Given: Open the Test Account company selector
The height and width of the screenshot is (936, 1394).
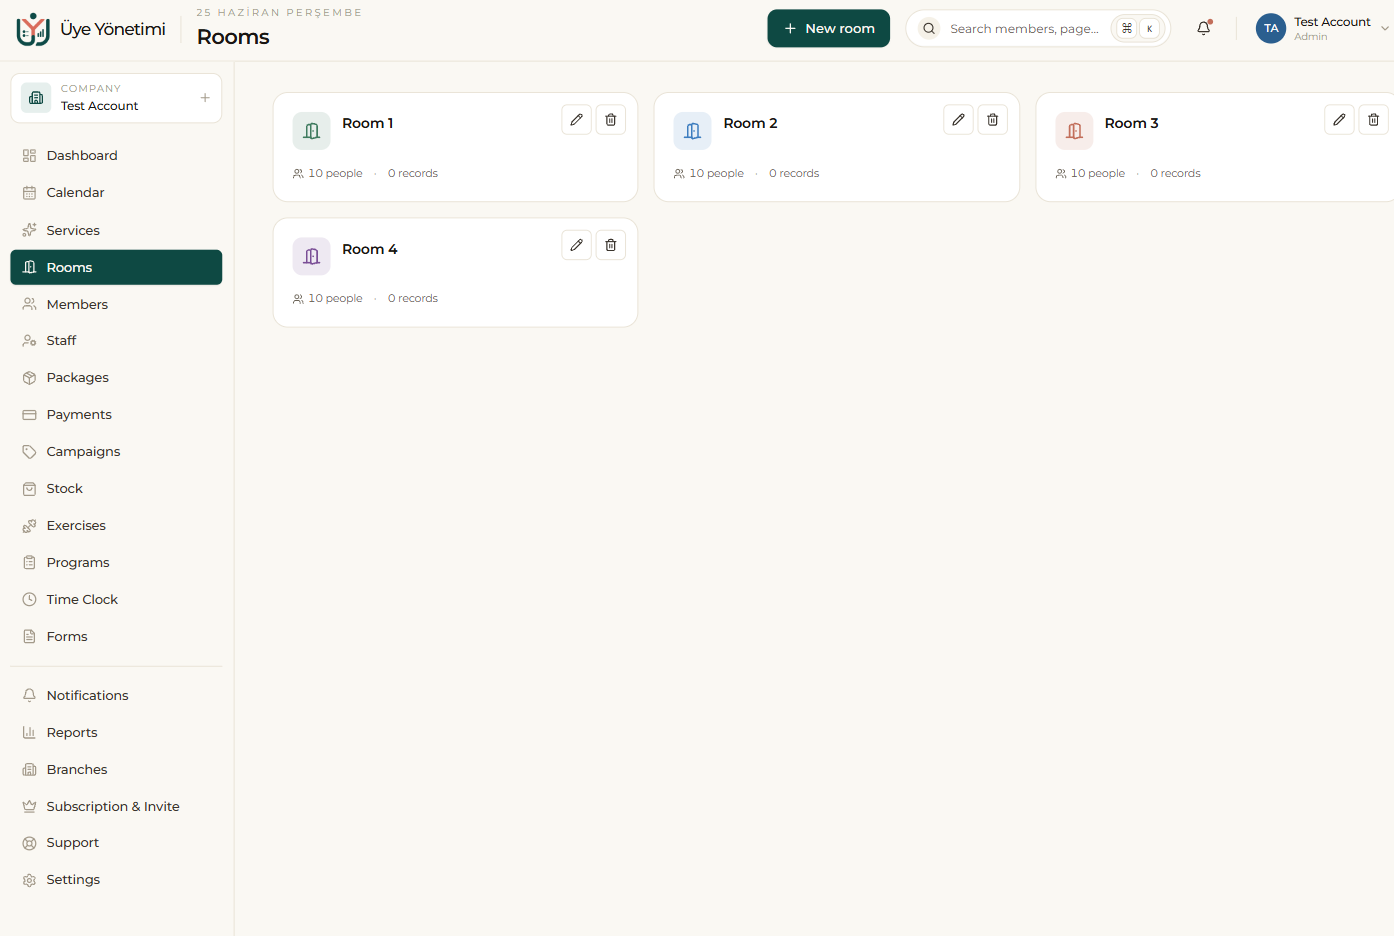Looking at the screenshot, I should click(116, 98).
